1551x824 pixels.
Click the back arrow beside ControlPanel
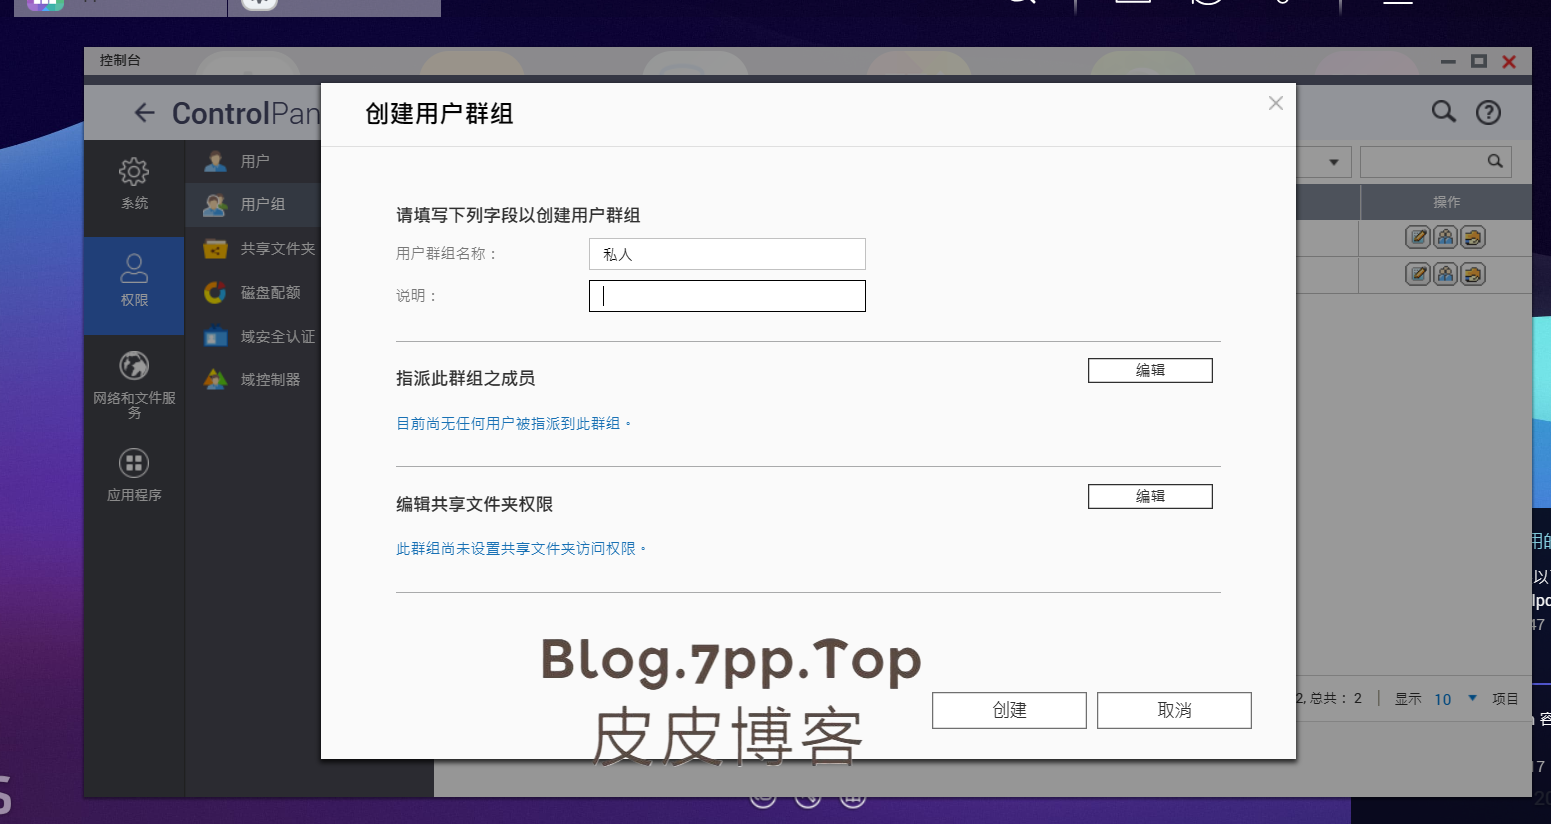pyautogui.click(x=145, y=113)
